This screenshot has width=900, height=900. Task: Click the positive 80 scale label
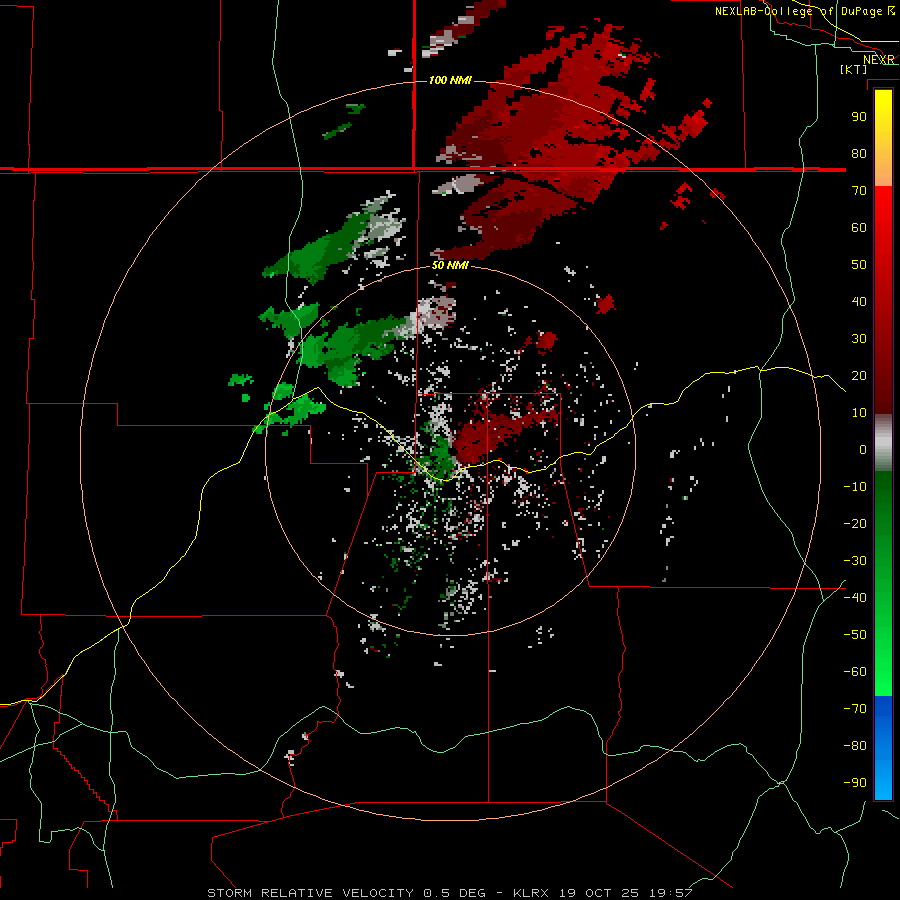(859, 154)
